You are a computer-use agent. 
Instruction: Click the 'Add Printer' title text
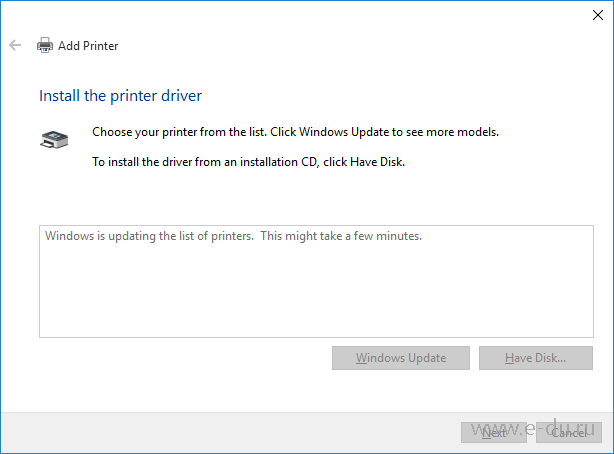click(88, 45)
